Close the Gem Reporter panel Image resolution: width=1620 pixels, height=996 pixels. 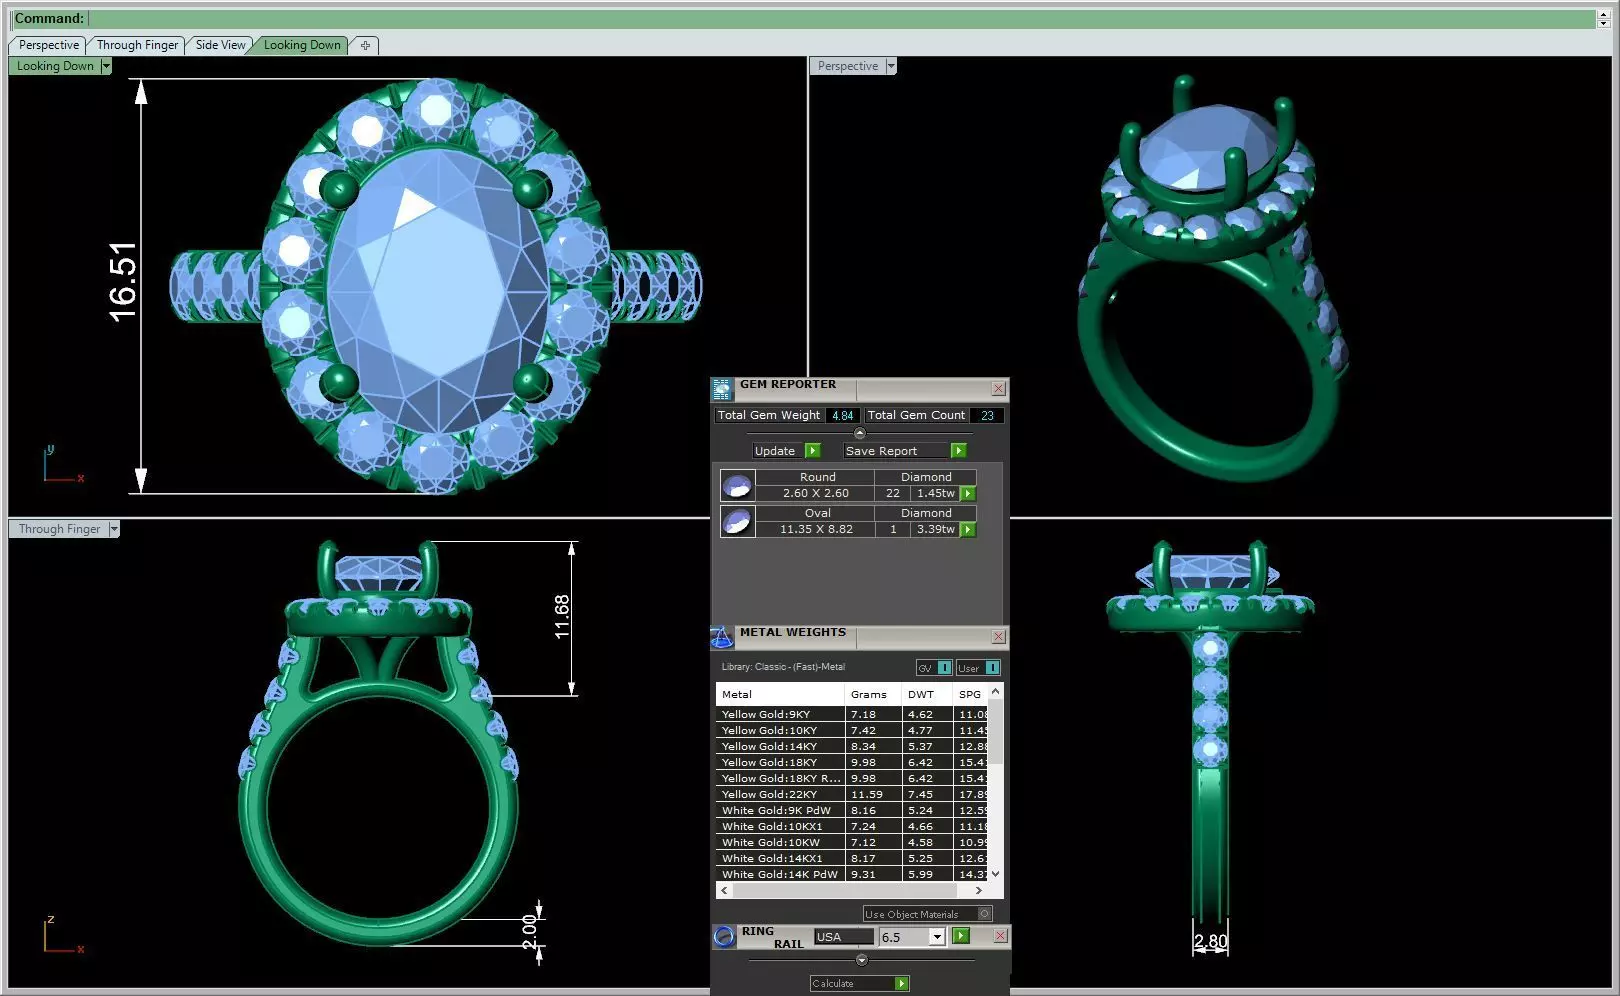[x=998, y=388]
